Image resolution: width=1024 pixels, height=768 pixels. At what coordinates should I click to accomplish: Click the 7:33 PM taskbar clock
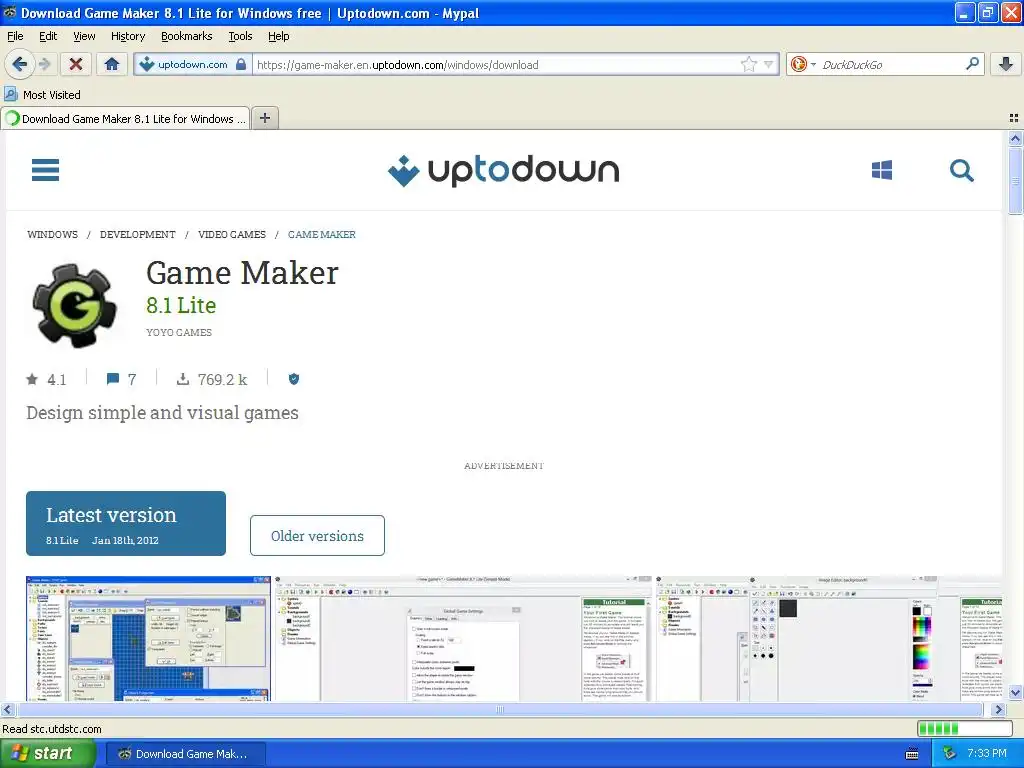coord(987,754)
